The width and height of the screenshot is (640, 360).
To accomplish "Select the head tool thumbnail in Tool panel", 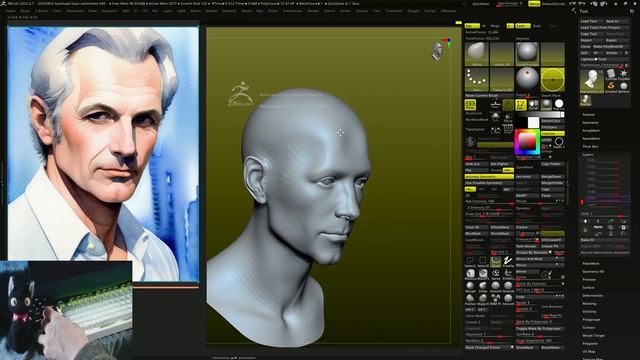I will pos(592,81).
